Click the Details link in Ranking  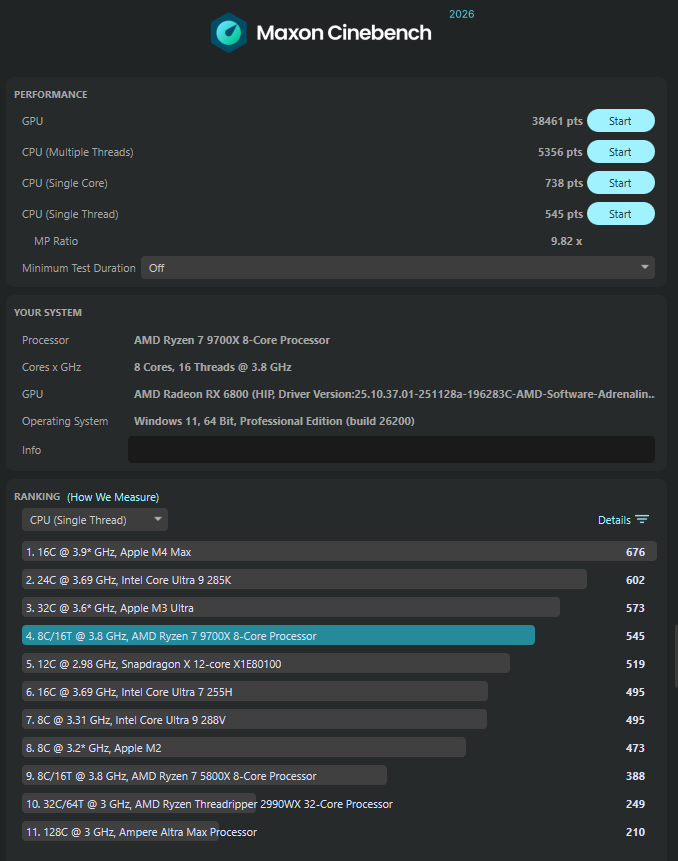click(x=614, y=520)
